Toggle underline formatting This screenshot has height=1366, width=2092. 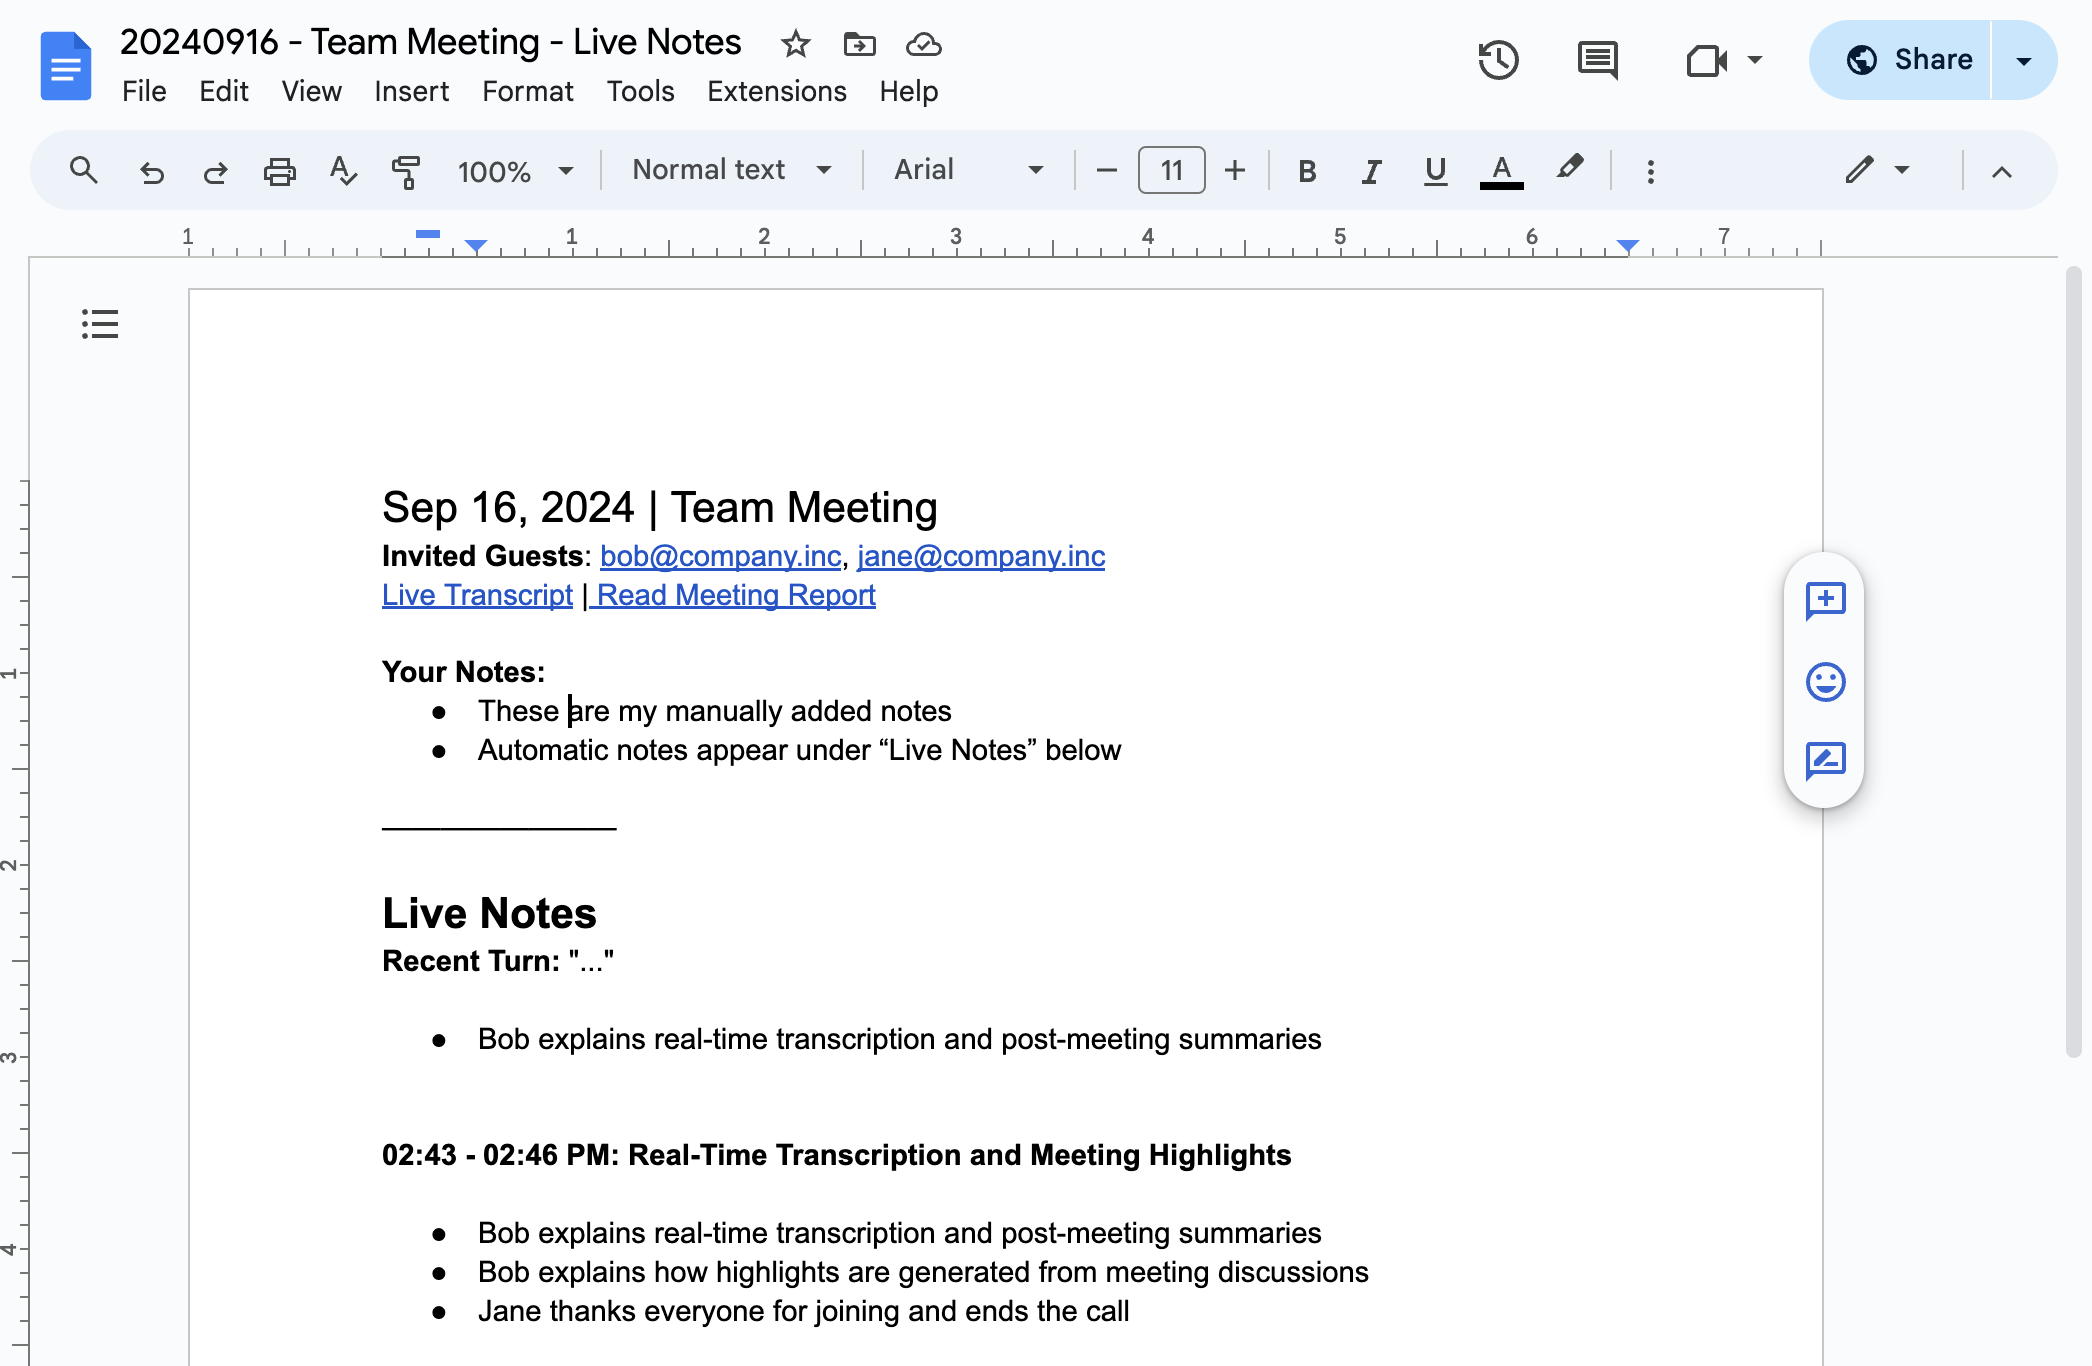pyautogui.click(x=1435, y=170)
